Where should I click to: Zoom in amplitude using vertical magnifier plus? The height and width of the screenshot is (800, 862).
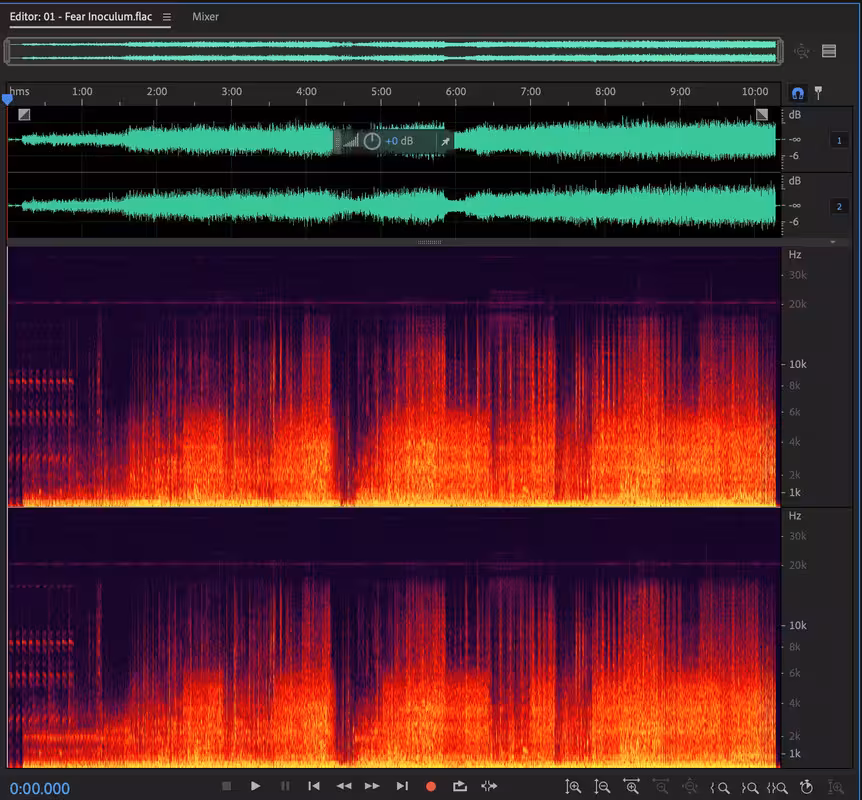(573, 787)
